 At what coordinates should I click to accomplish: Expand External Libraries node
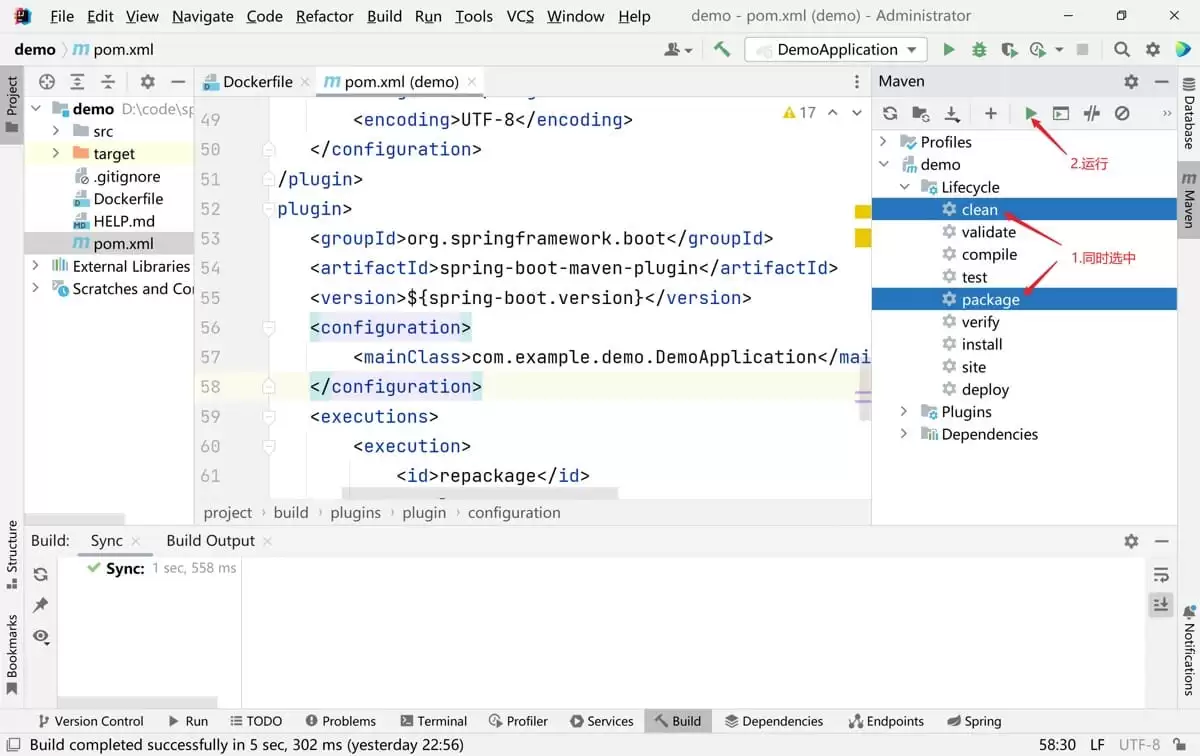[36, 266]
